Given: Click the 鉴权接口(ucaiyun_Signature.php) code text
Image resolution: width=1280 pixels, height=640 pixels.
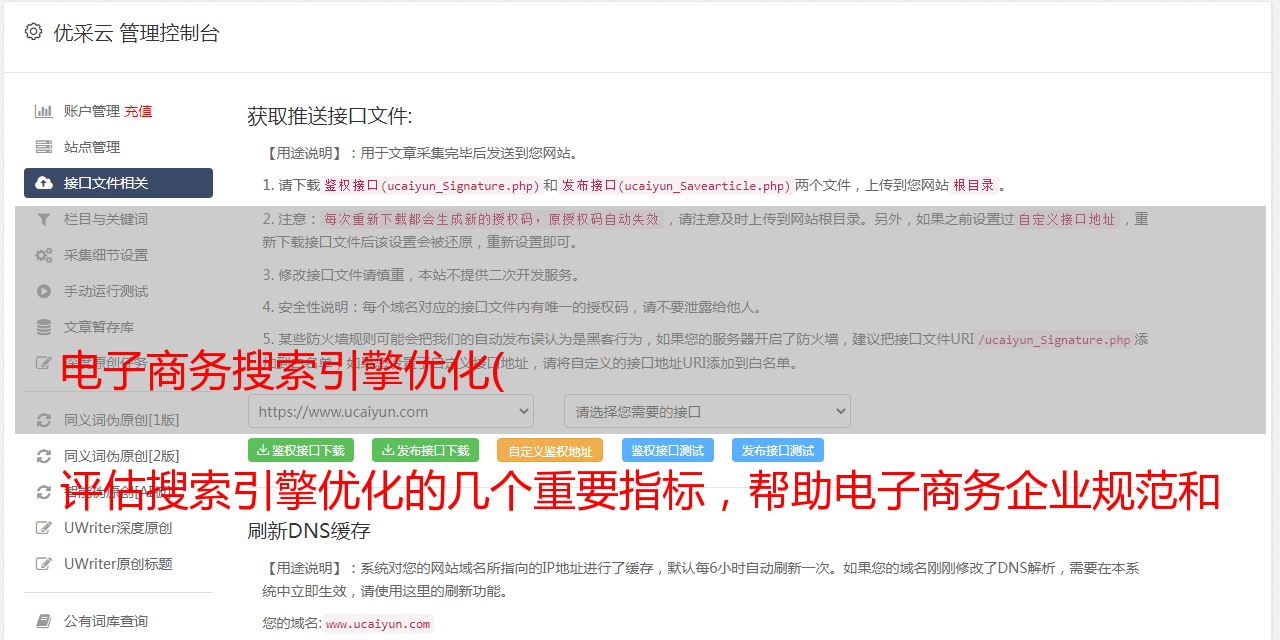Looking at the screenshot, I should tap(432, 185).
